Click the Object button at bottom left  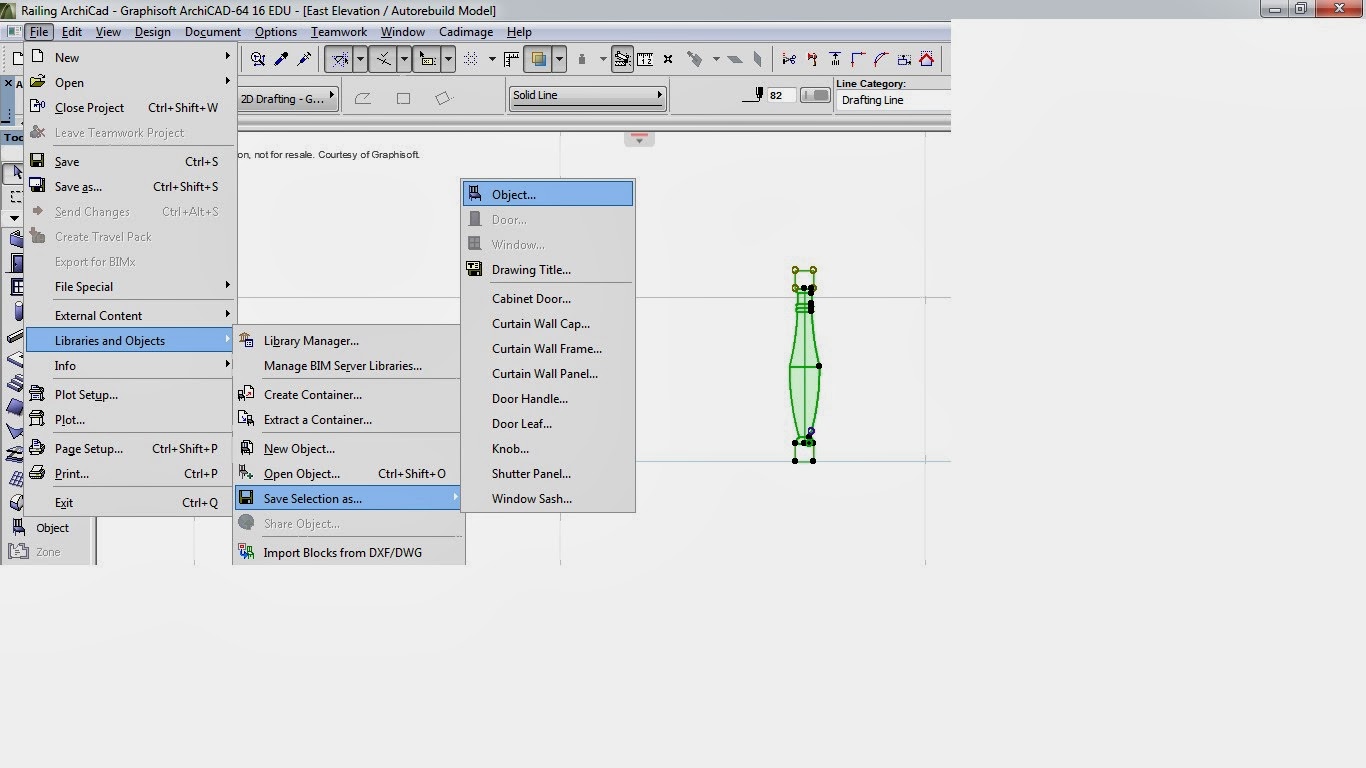(x=51, y=527)
